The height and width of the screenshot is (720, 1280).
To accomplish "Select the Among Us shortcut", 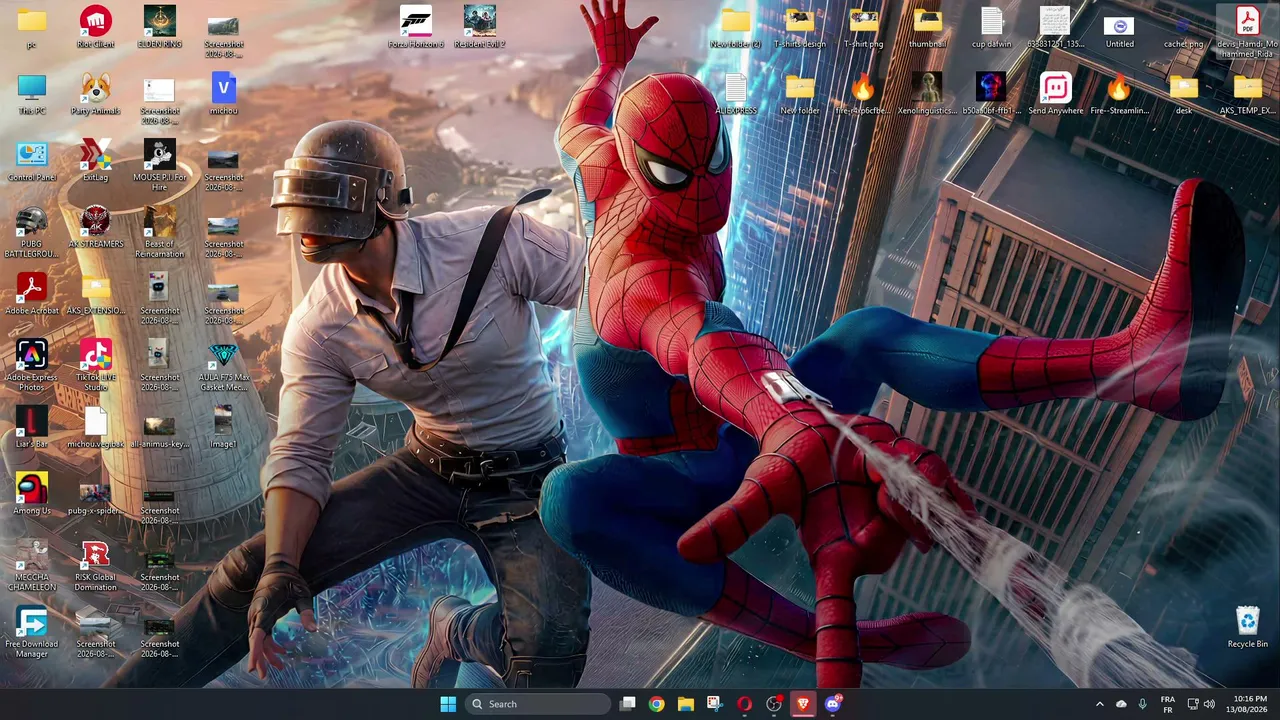I will 32,494.
